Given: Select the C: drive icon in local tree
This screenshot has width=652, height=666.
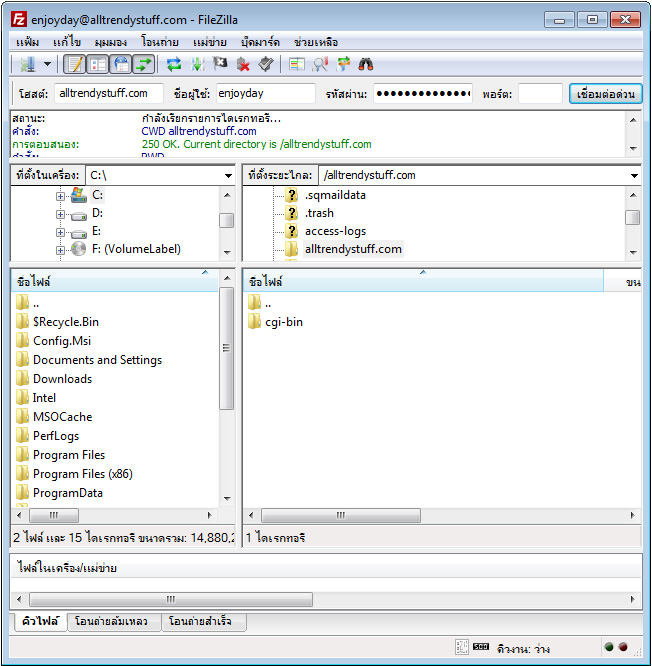Looking at the screenshot, I should point(79,195).
